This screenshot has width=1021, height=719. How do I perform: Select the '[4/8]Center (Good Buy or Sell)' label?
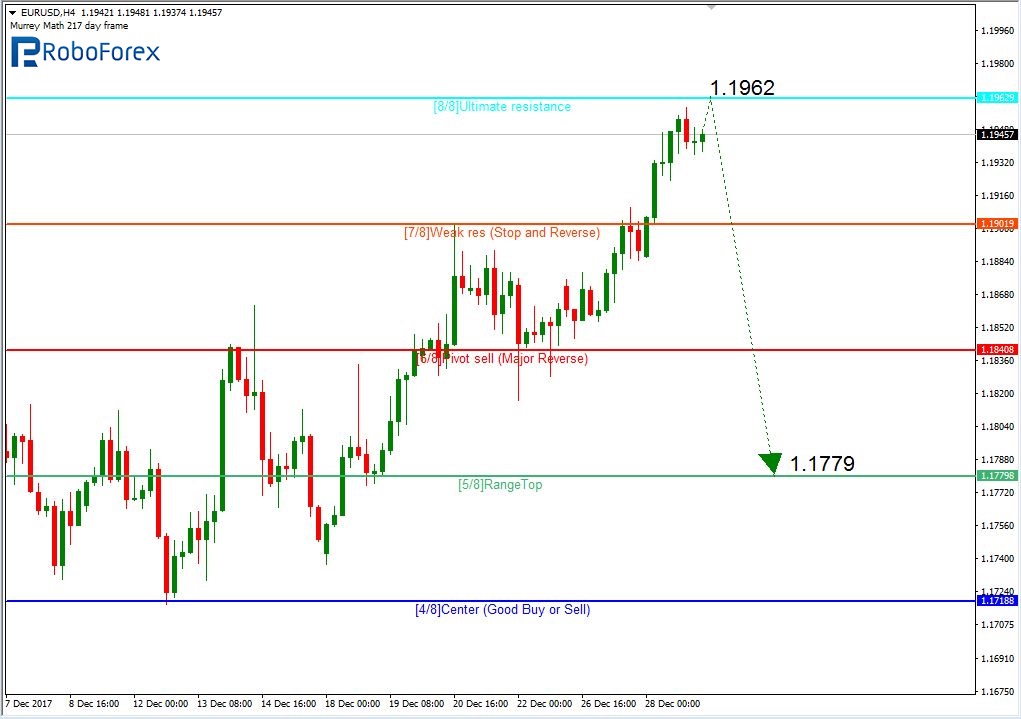(x=503, y=610)
